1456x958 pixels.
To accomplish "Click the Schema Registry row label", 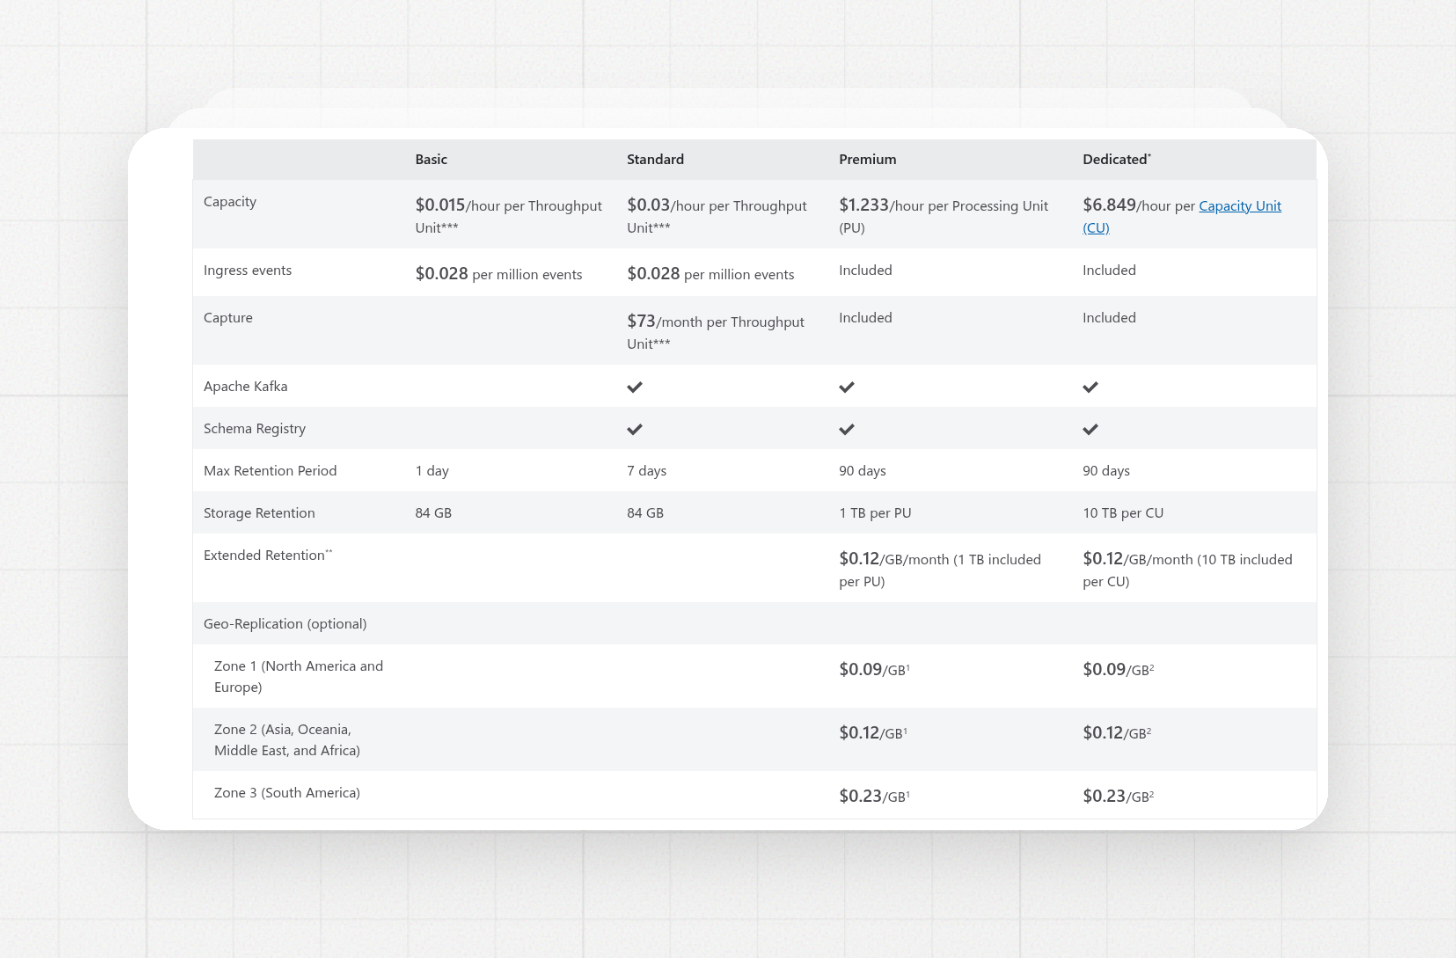I will (x=255, y=429).
